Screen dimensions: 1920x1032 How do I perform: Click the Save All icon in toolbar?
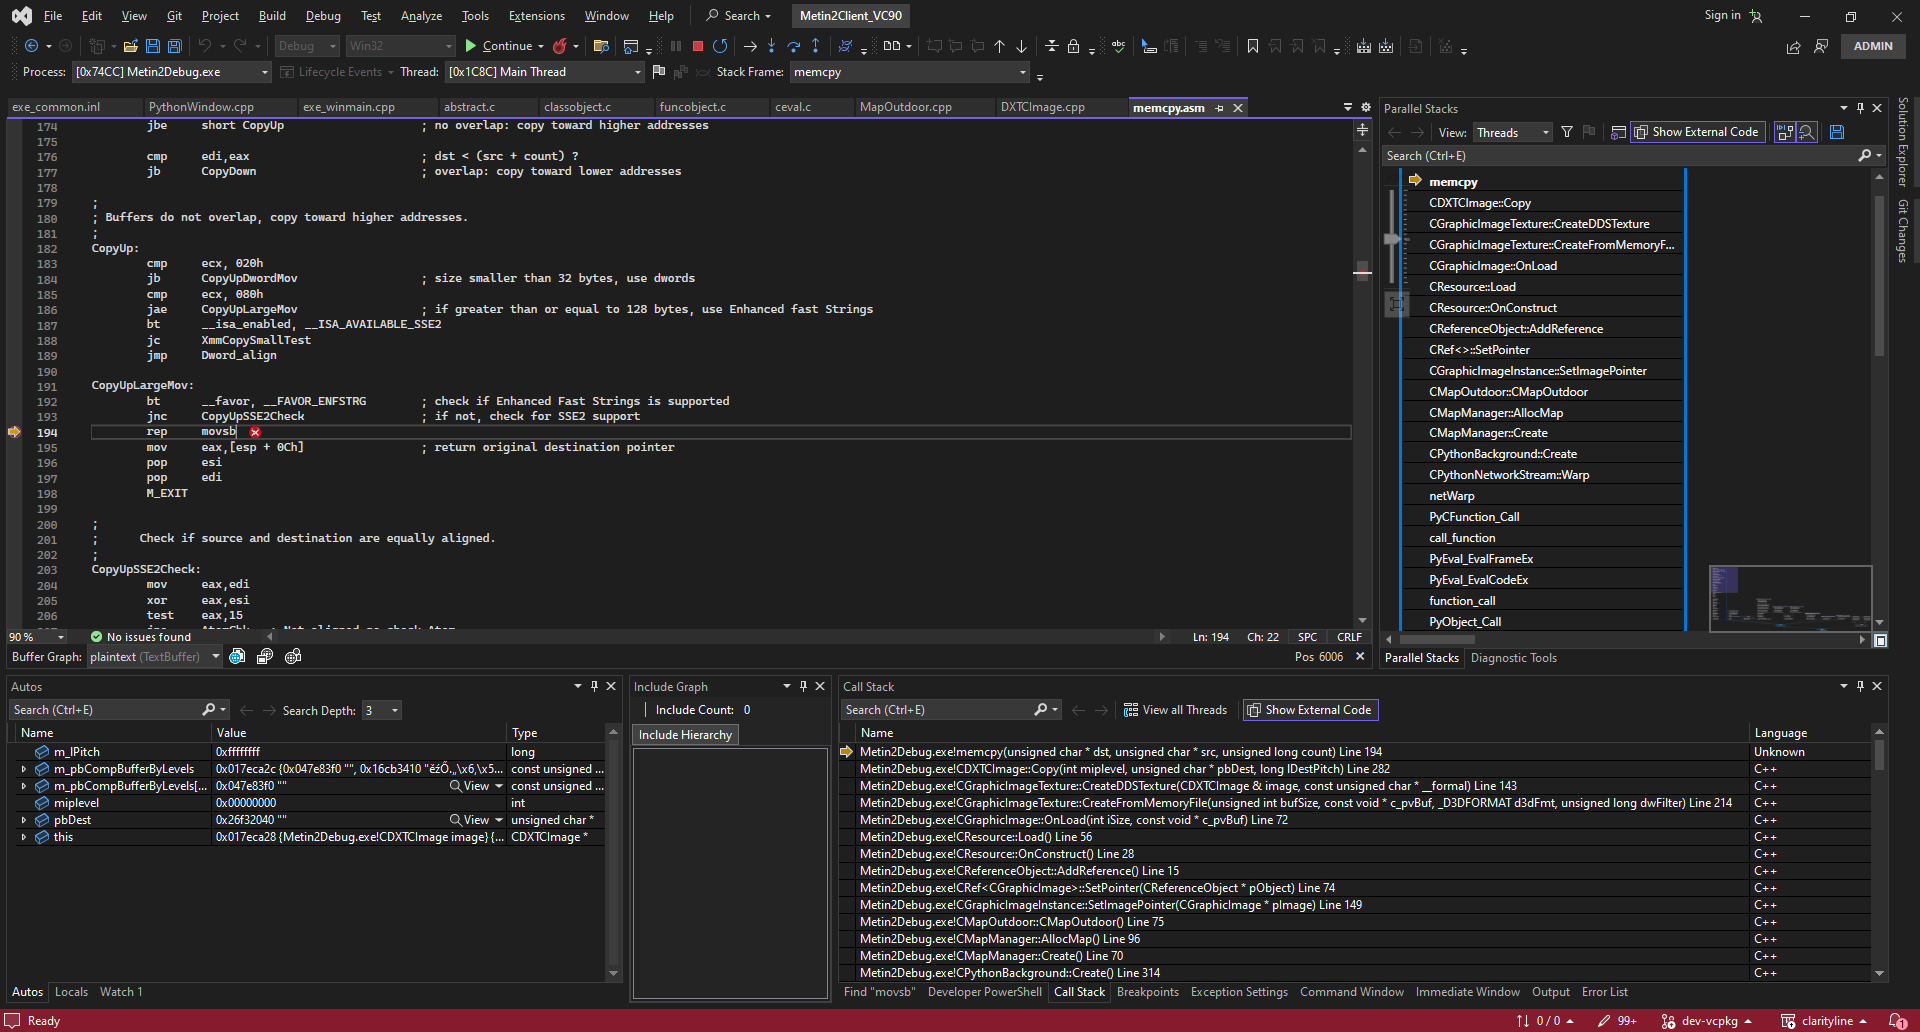click(174, 46)
